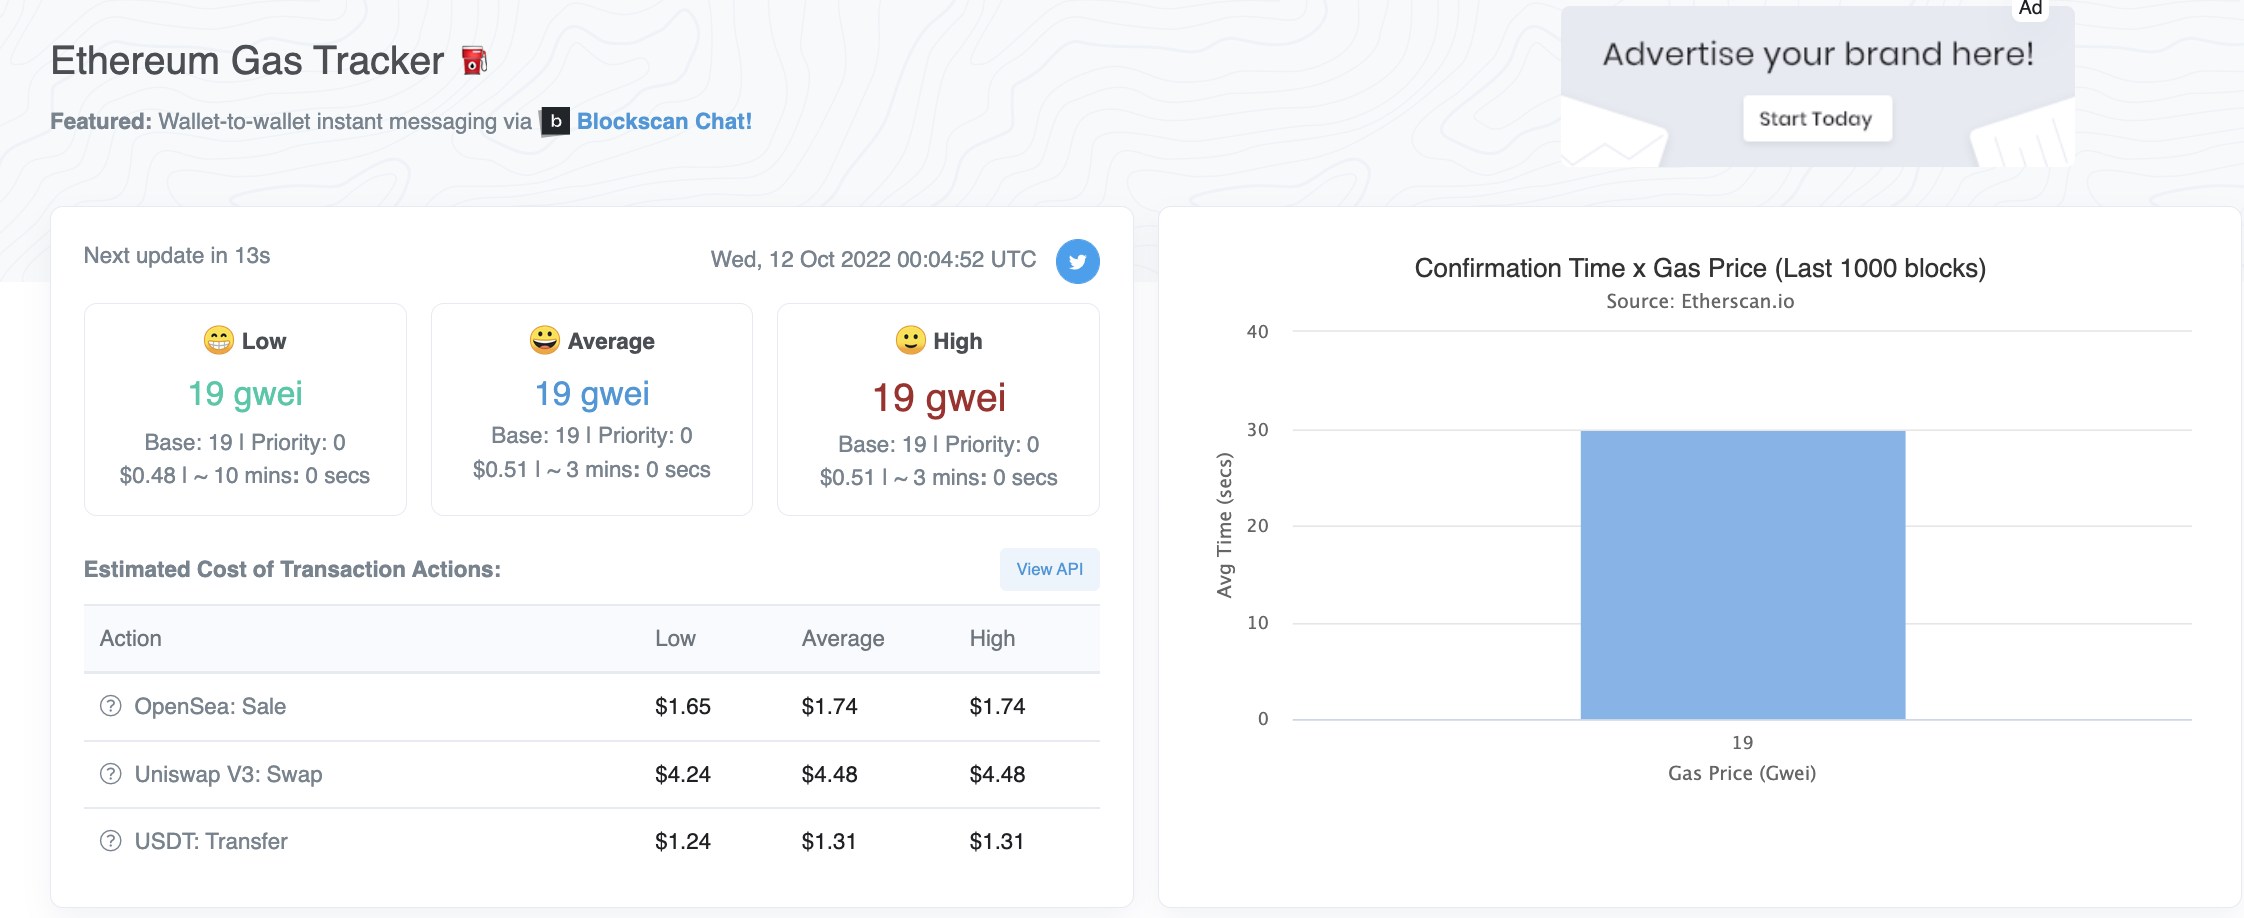Open the Blockscan Chat! link
The height and width of the screenshot is (918, 2244).
pos(664,121)
